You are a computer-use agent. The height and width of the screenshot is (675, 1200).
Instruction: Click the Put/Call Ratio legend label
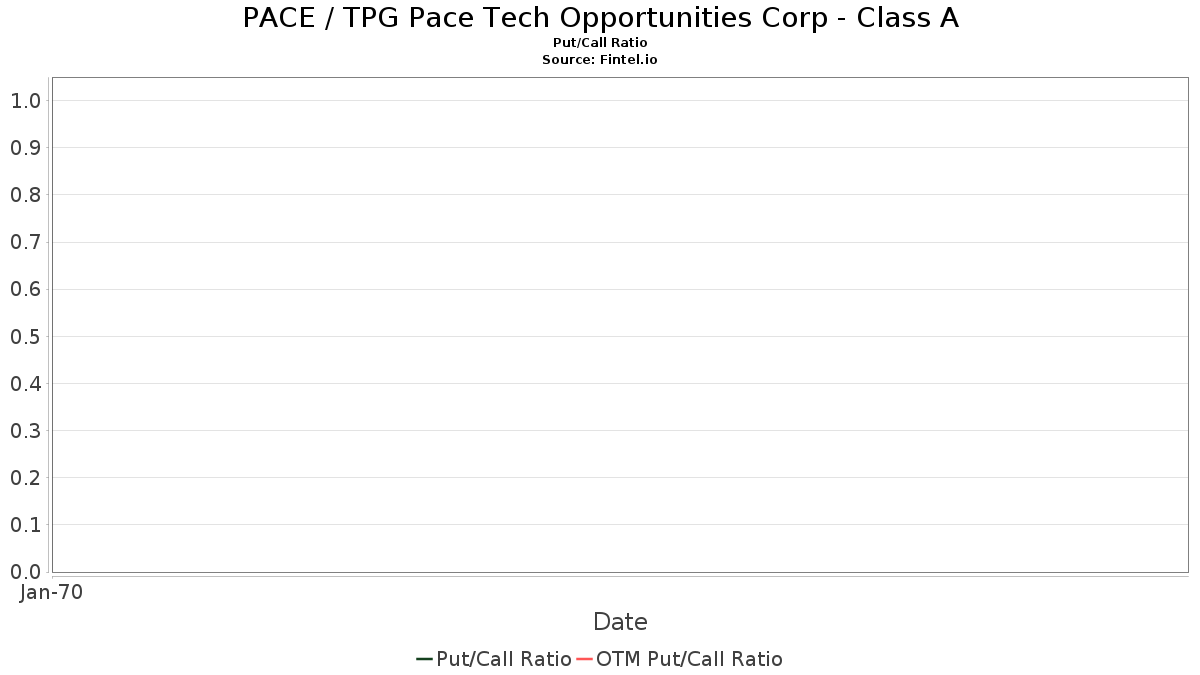click(504, 659)
